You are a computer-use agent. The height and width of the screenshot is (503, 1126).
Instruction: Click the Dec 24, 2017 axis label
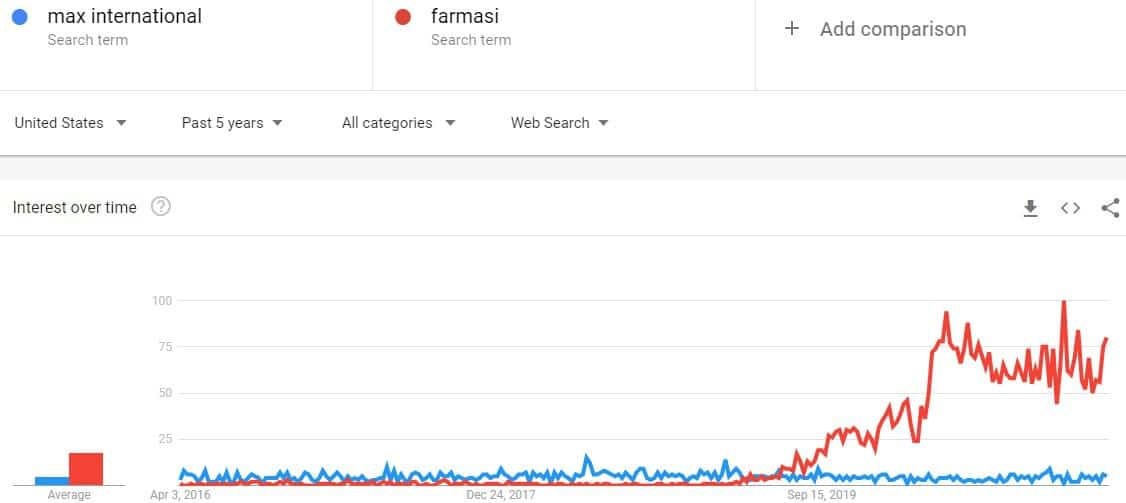click(x=501, y=495)
